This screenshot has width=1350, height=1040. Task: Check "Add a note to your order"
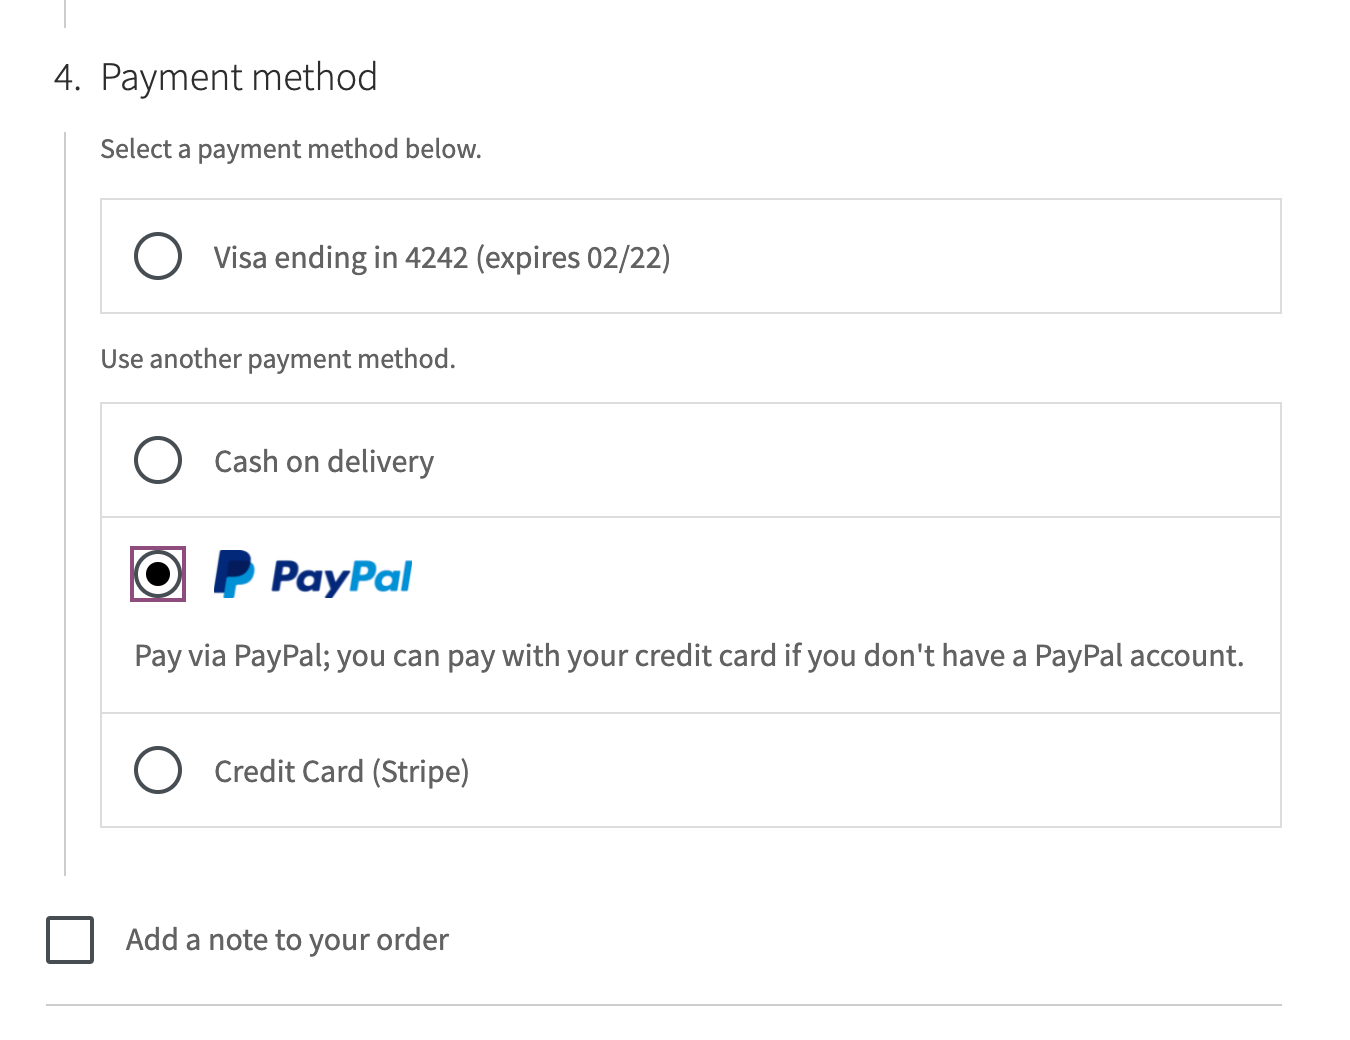click(69, 939)
